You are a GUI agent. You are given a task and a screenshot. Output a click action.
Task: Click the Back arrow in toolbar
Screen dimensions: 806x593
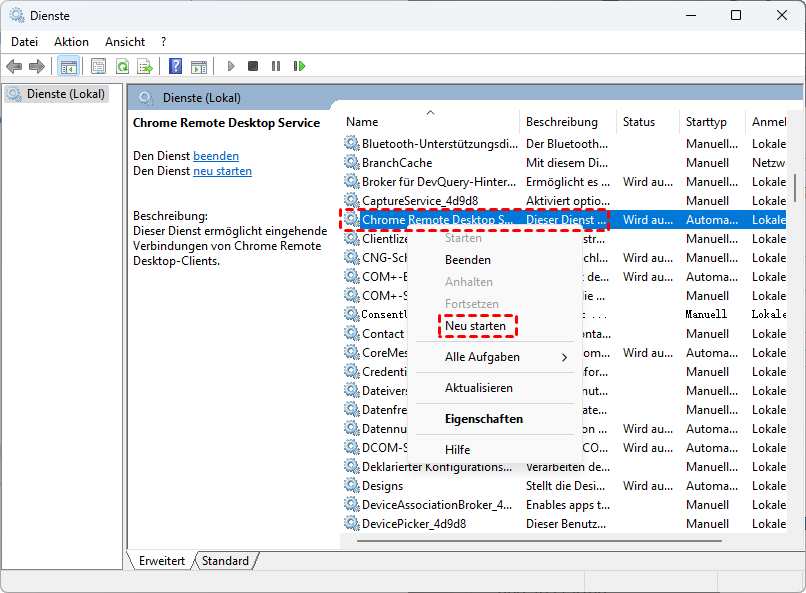click(14, 66)
